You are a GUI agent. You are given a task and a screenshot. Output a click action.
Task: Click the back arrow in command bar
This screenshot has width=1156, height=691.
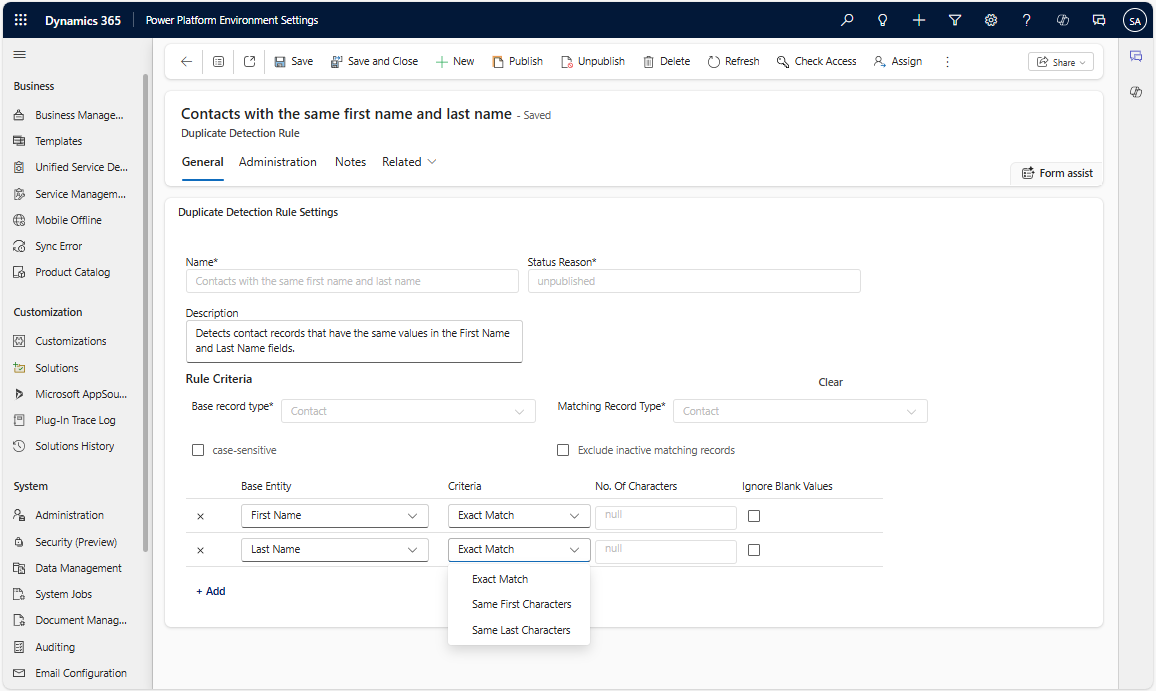tap(186, 62)
